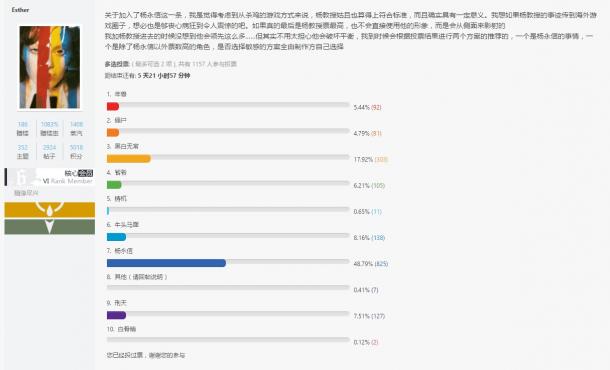Open the 352 threads count link
This screenshot has width=610, height=370.
coord(23,147)
